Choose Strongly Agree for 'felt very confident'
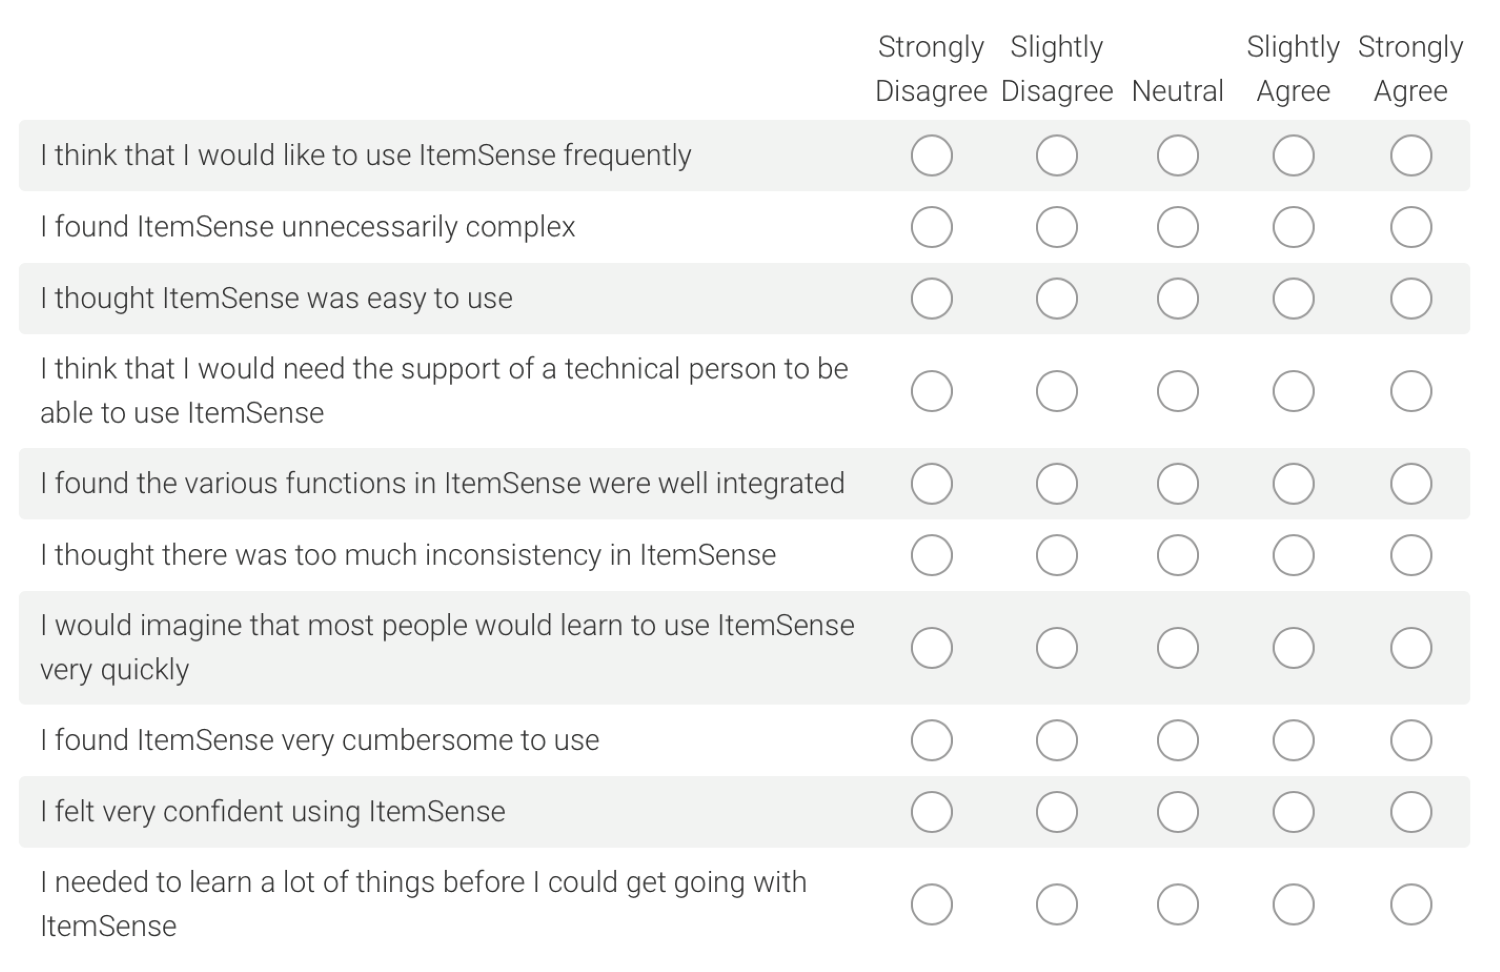This screenshot has width=1500, height=972. [1410, 812]
